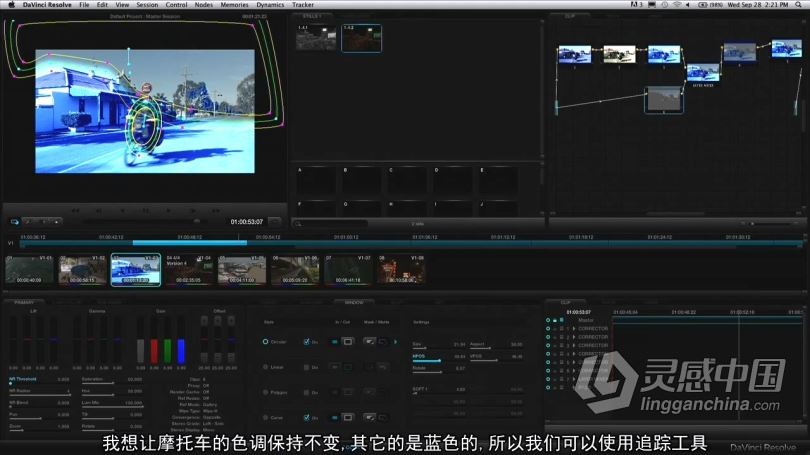Select the last node at far right
Screen dimensions: 810x455
point(786,49)
